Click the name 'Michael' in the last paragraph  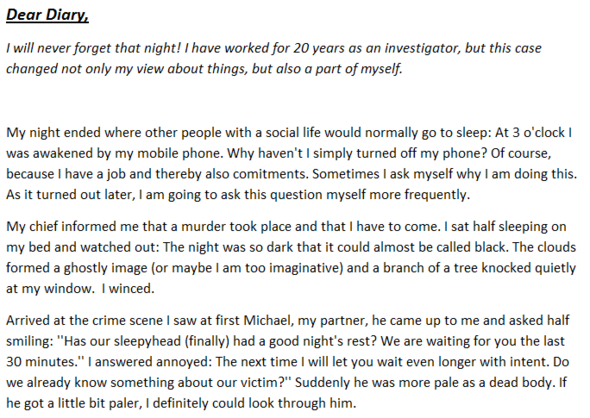pyautogui.click(x=267, y=320)
